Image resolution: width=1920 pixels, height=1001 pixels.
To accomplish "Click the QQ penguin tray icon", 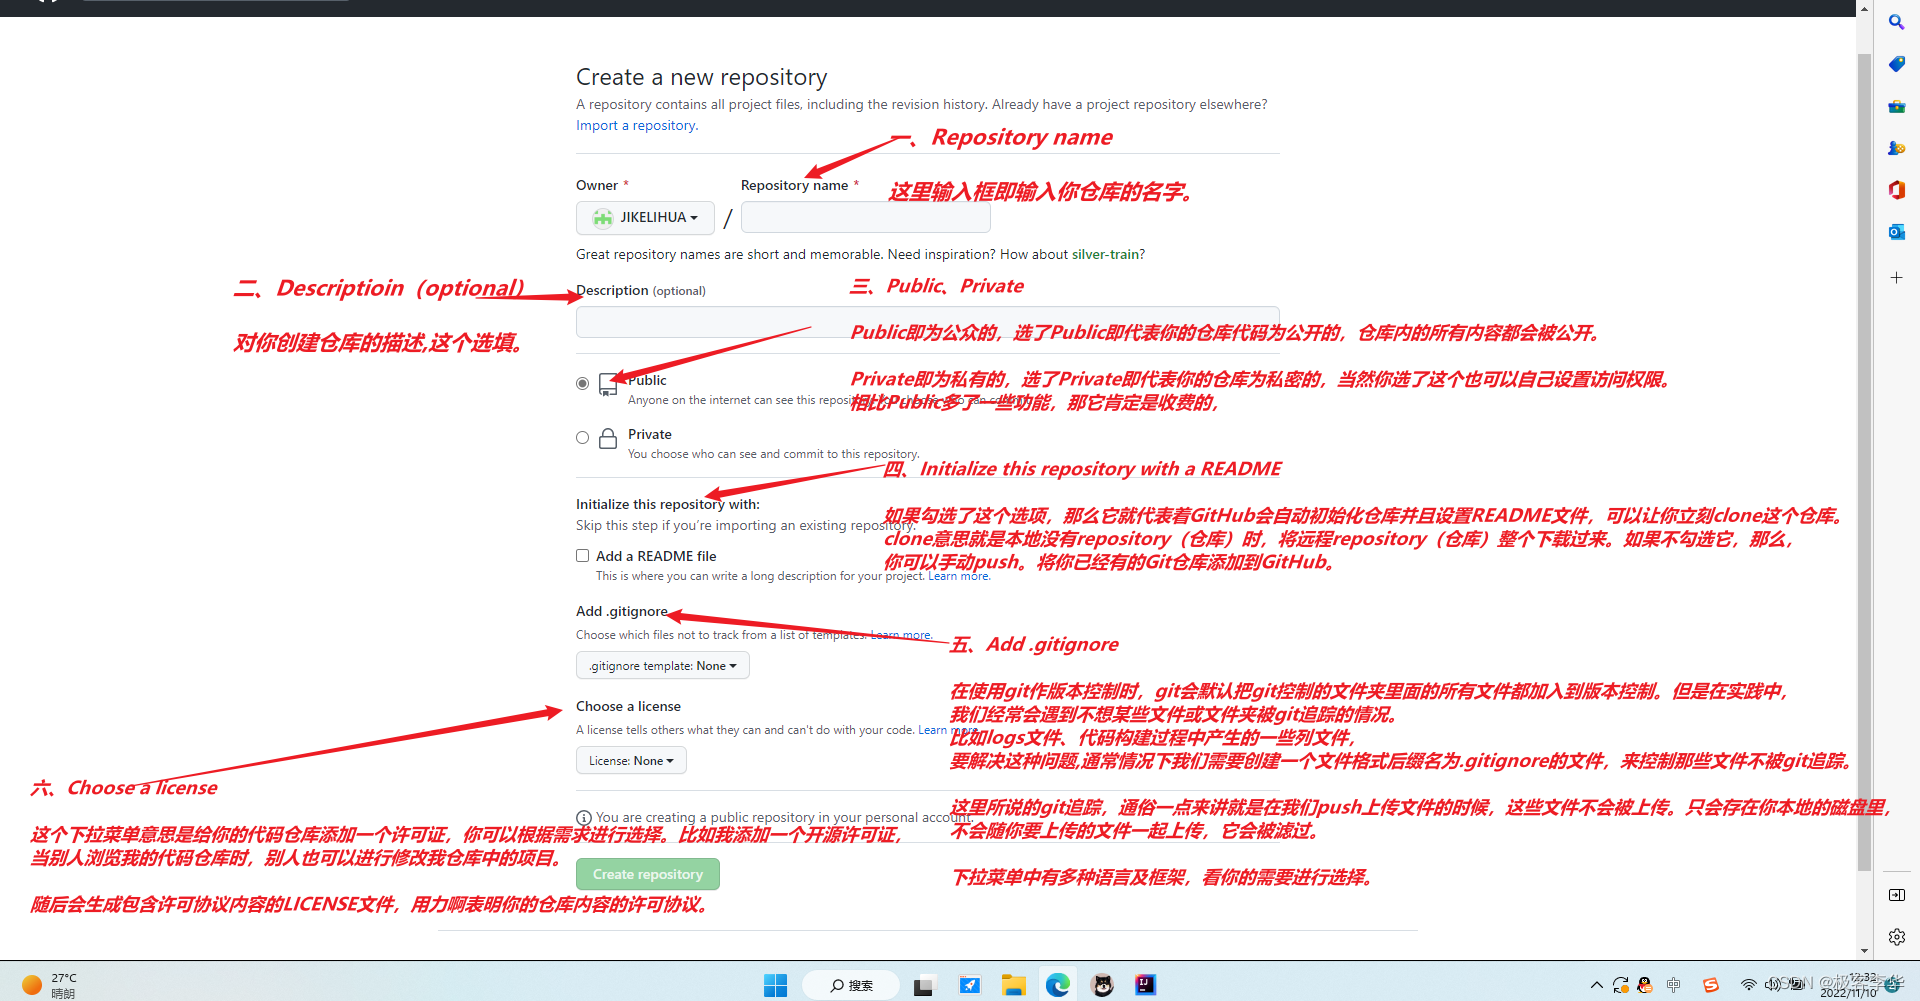I will point(1645,985).
